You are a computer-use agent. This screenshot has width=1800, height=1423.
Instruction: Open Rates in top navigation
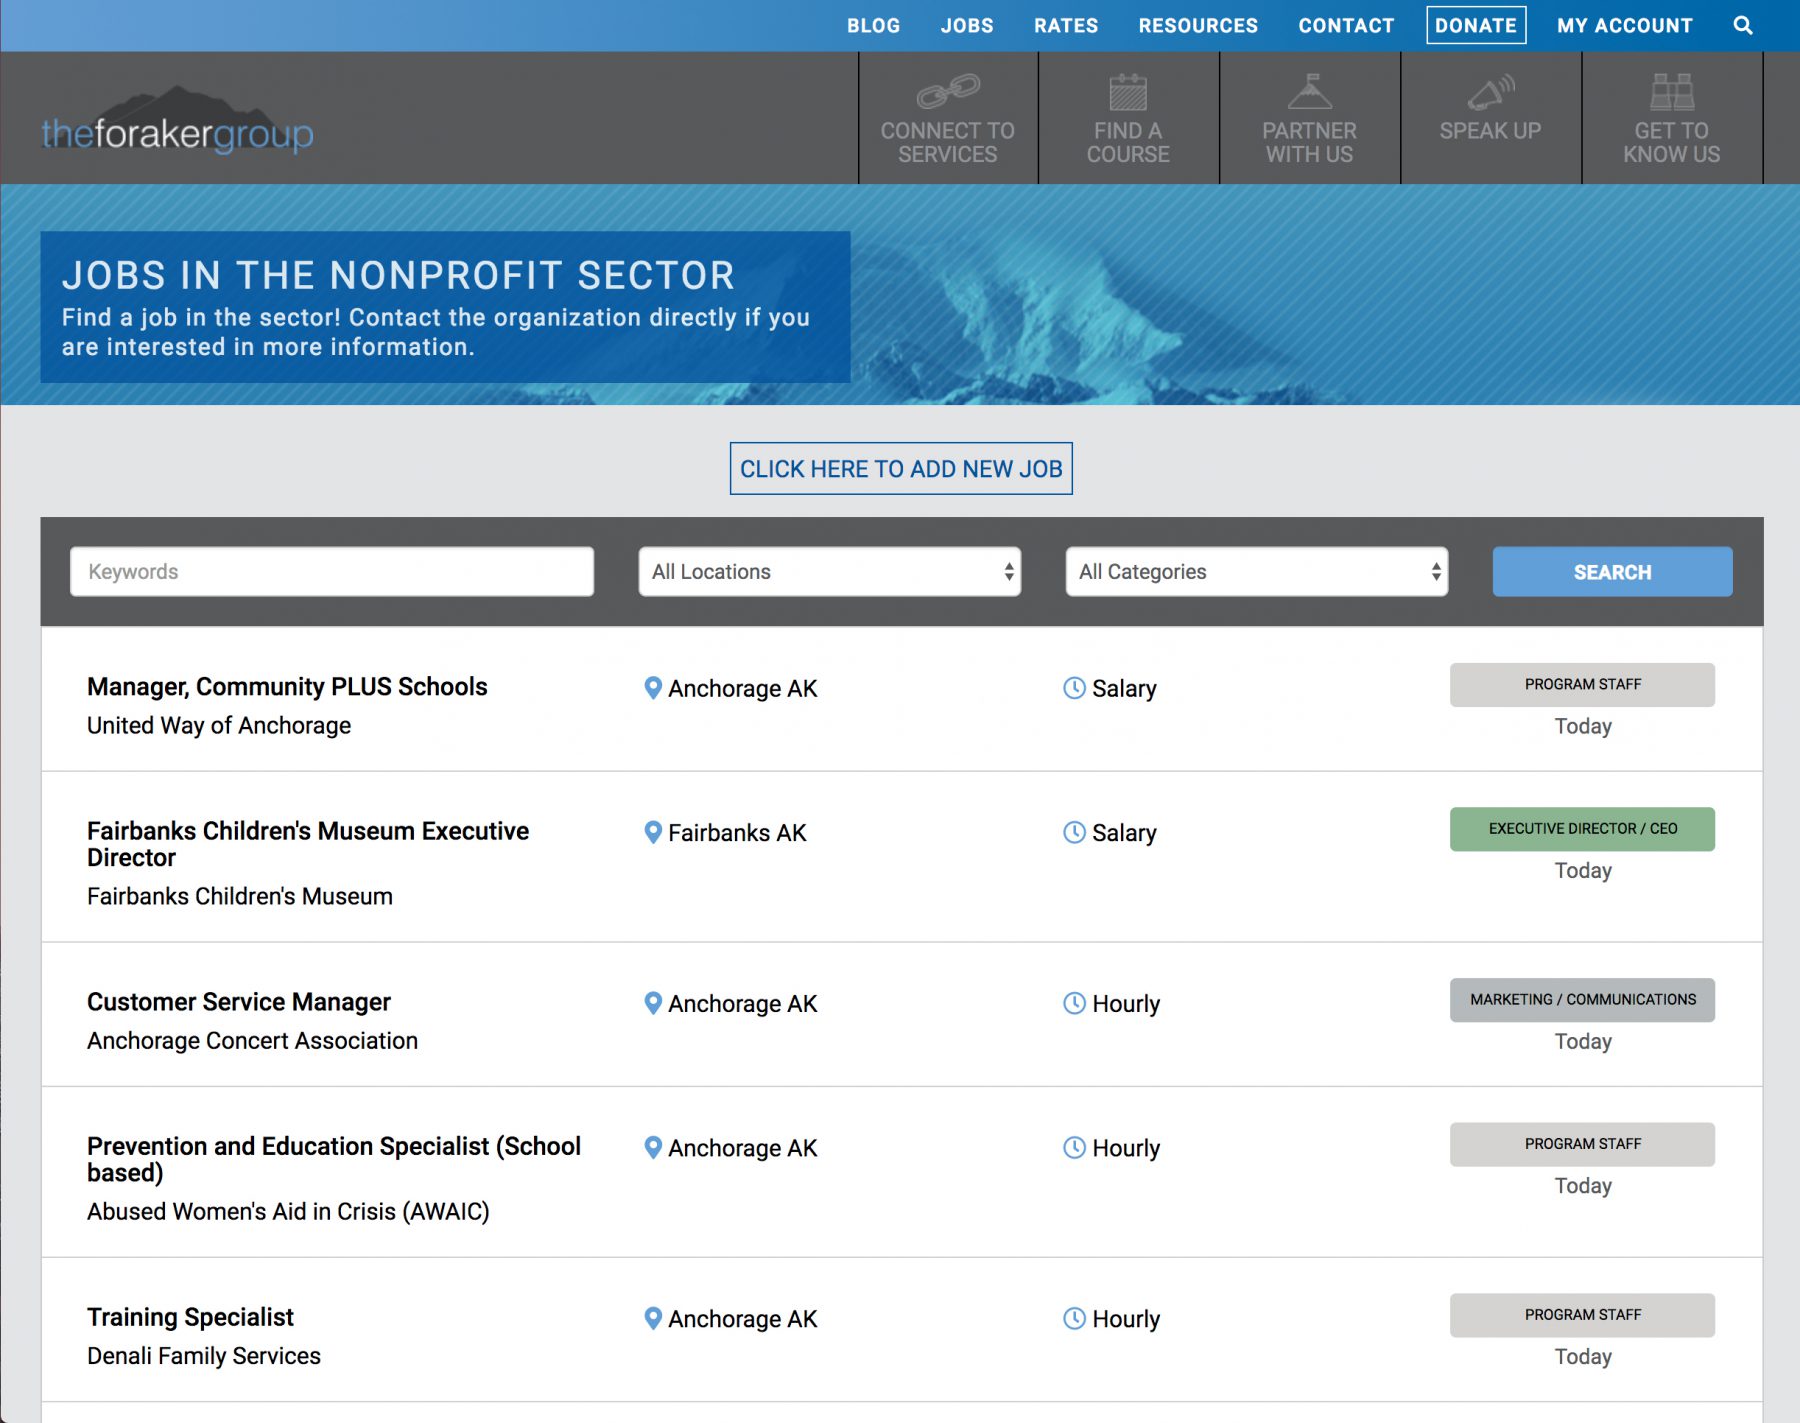point(1066,26)
